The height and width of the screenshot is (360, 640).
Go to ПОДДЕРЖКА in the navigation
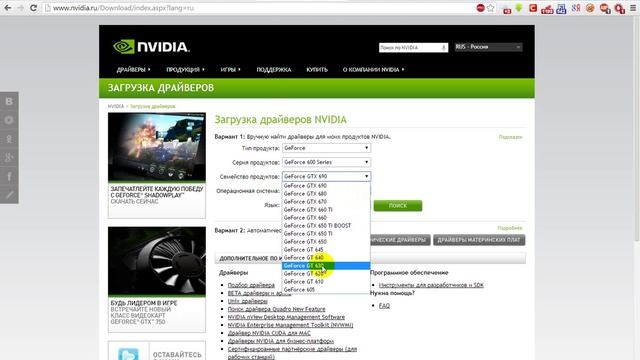point(273,70)
